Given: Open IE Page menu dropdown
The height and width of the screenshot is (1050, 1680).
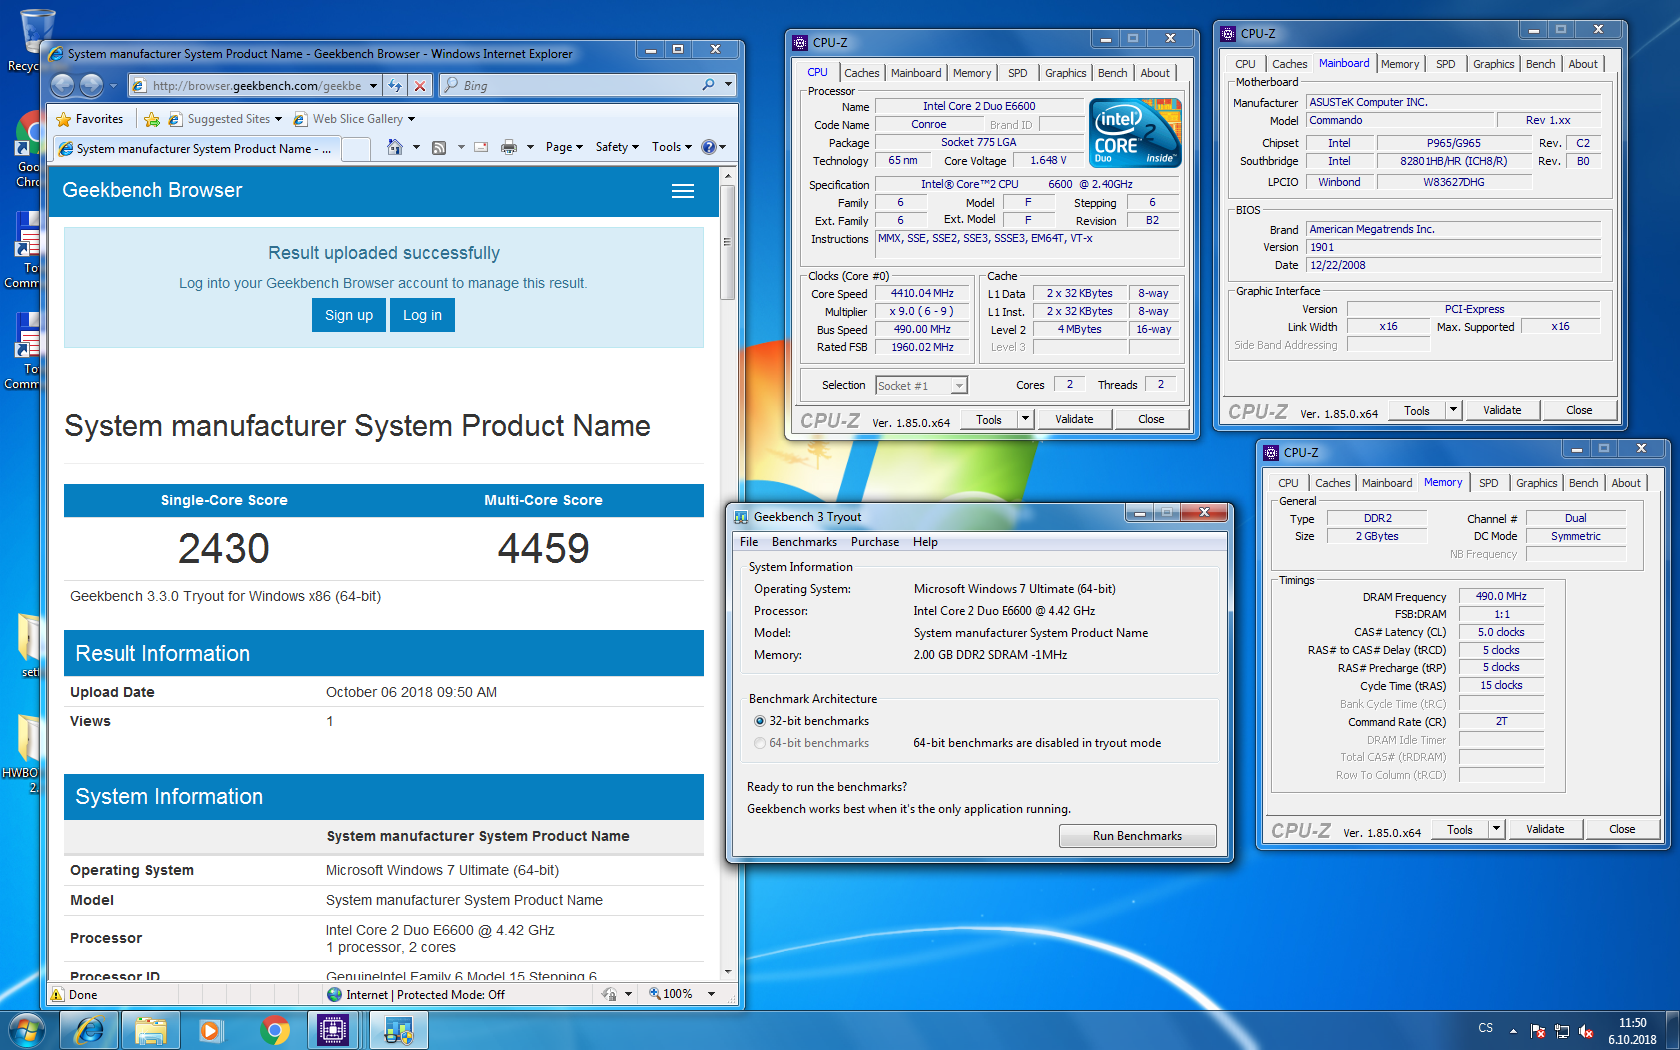Looking at the screenshot, I should pos(564,147).
